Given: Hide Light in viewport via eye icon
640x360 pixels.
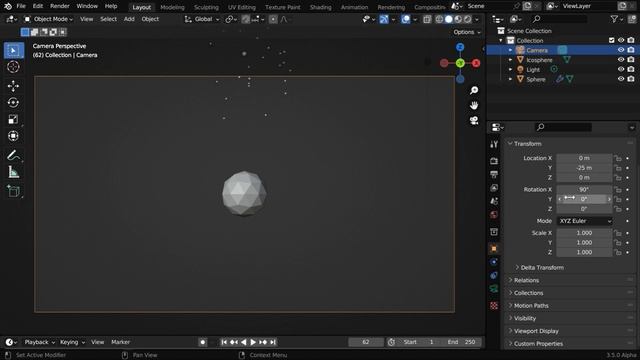Looking at the screenshot, I should [x=621, y=69].
